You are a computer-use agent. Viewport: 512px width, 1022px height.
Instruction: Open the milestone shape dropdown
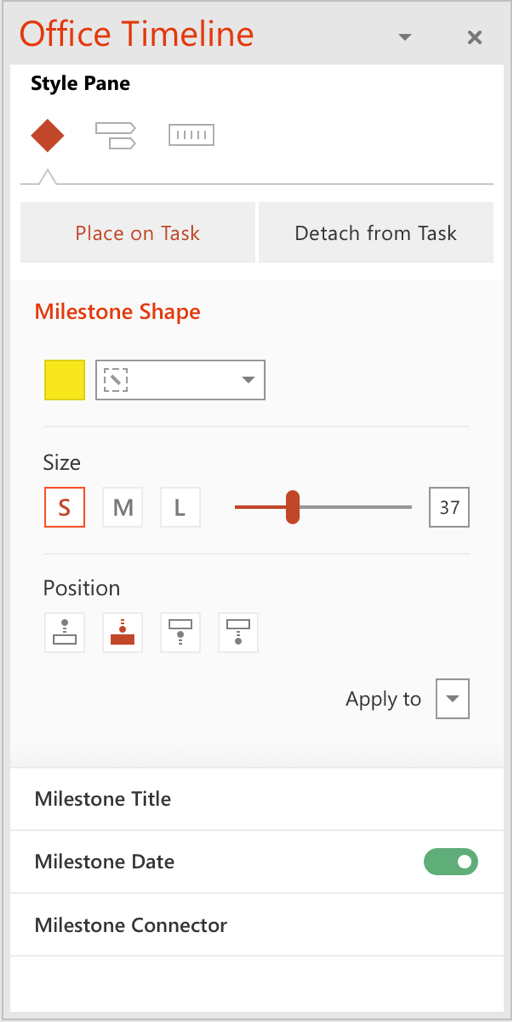pos(180,379)
